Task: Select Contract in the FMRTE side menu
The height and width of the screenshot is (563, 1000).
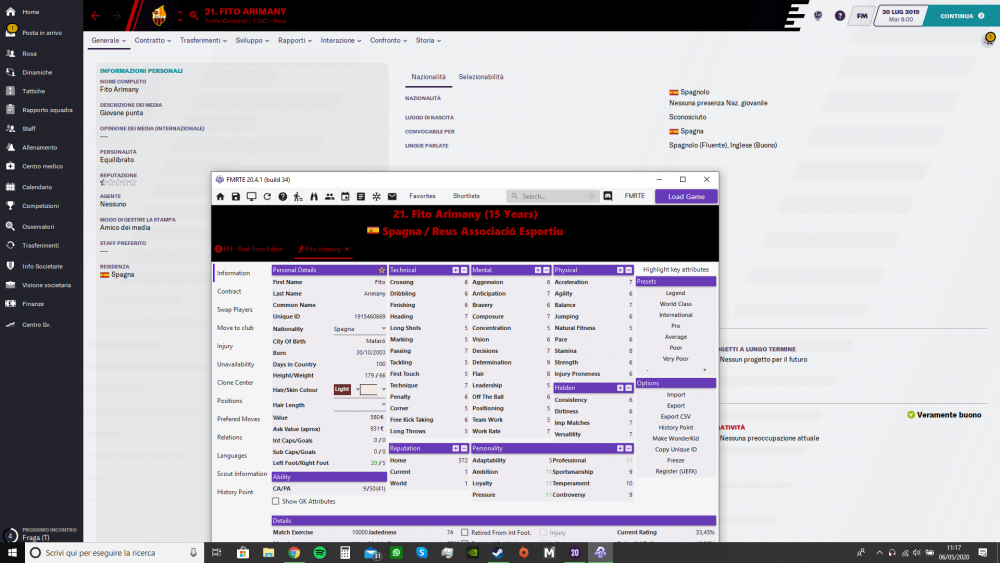Action: pos(229,291)
